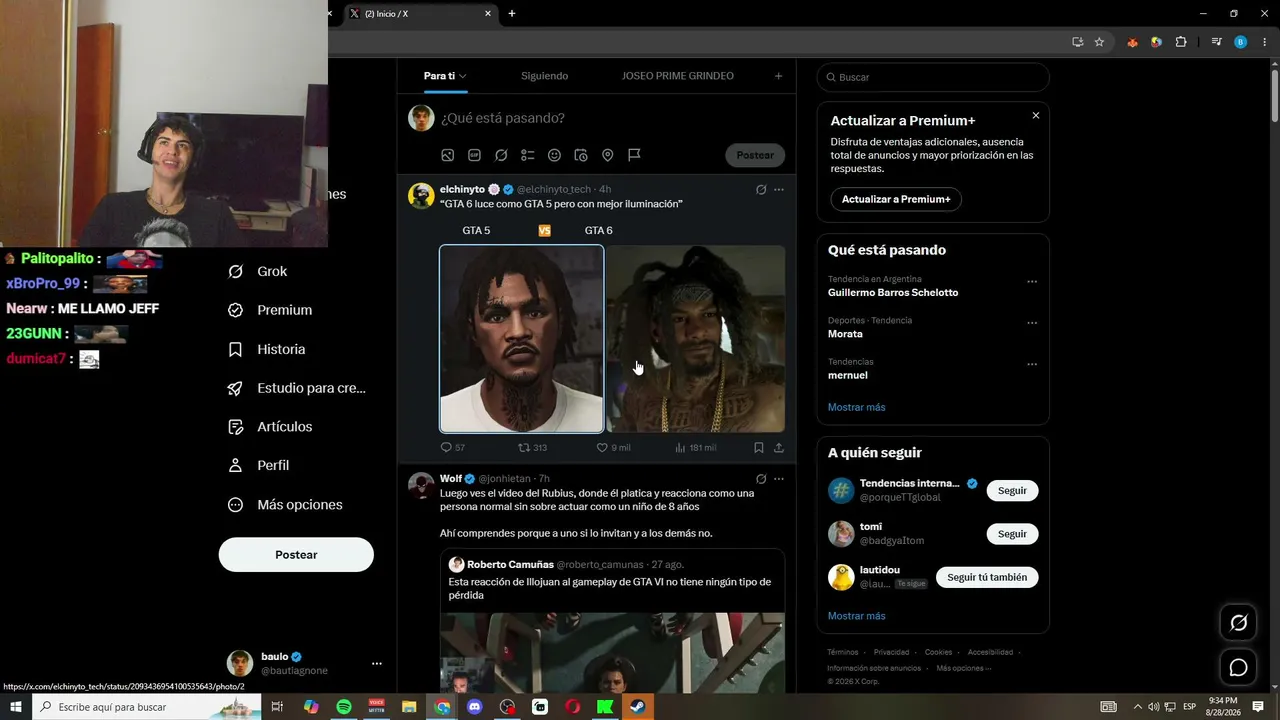Like the elchinyto post with 9 mil likes
The height and width of the screenshot is (720, 1280).
[613, 448]
